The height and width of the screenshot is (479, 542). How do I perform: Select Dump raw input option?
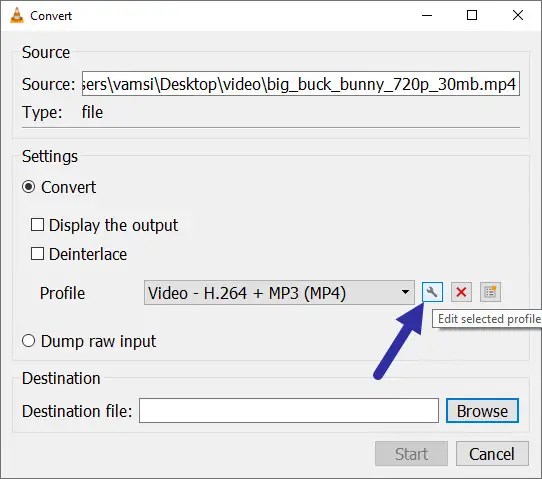[28, 341]
